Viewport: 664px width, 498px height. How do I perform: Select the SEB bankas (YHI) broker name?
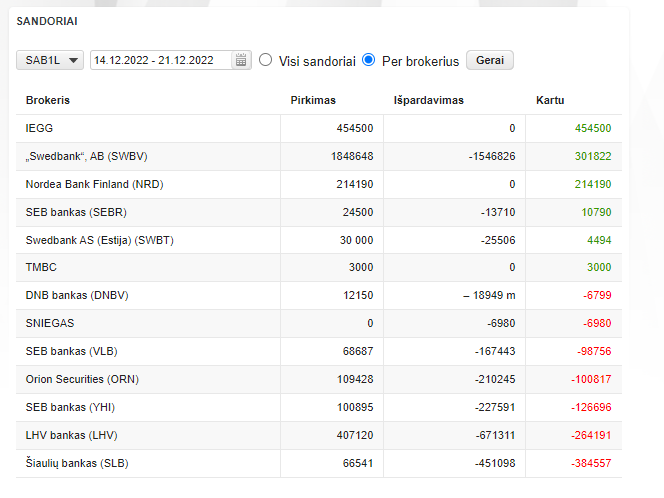(70, 407)
